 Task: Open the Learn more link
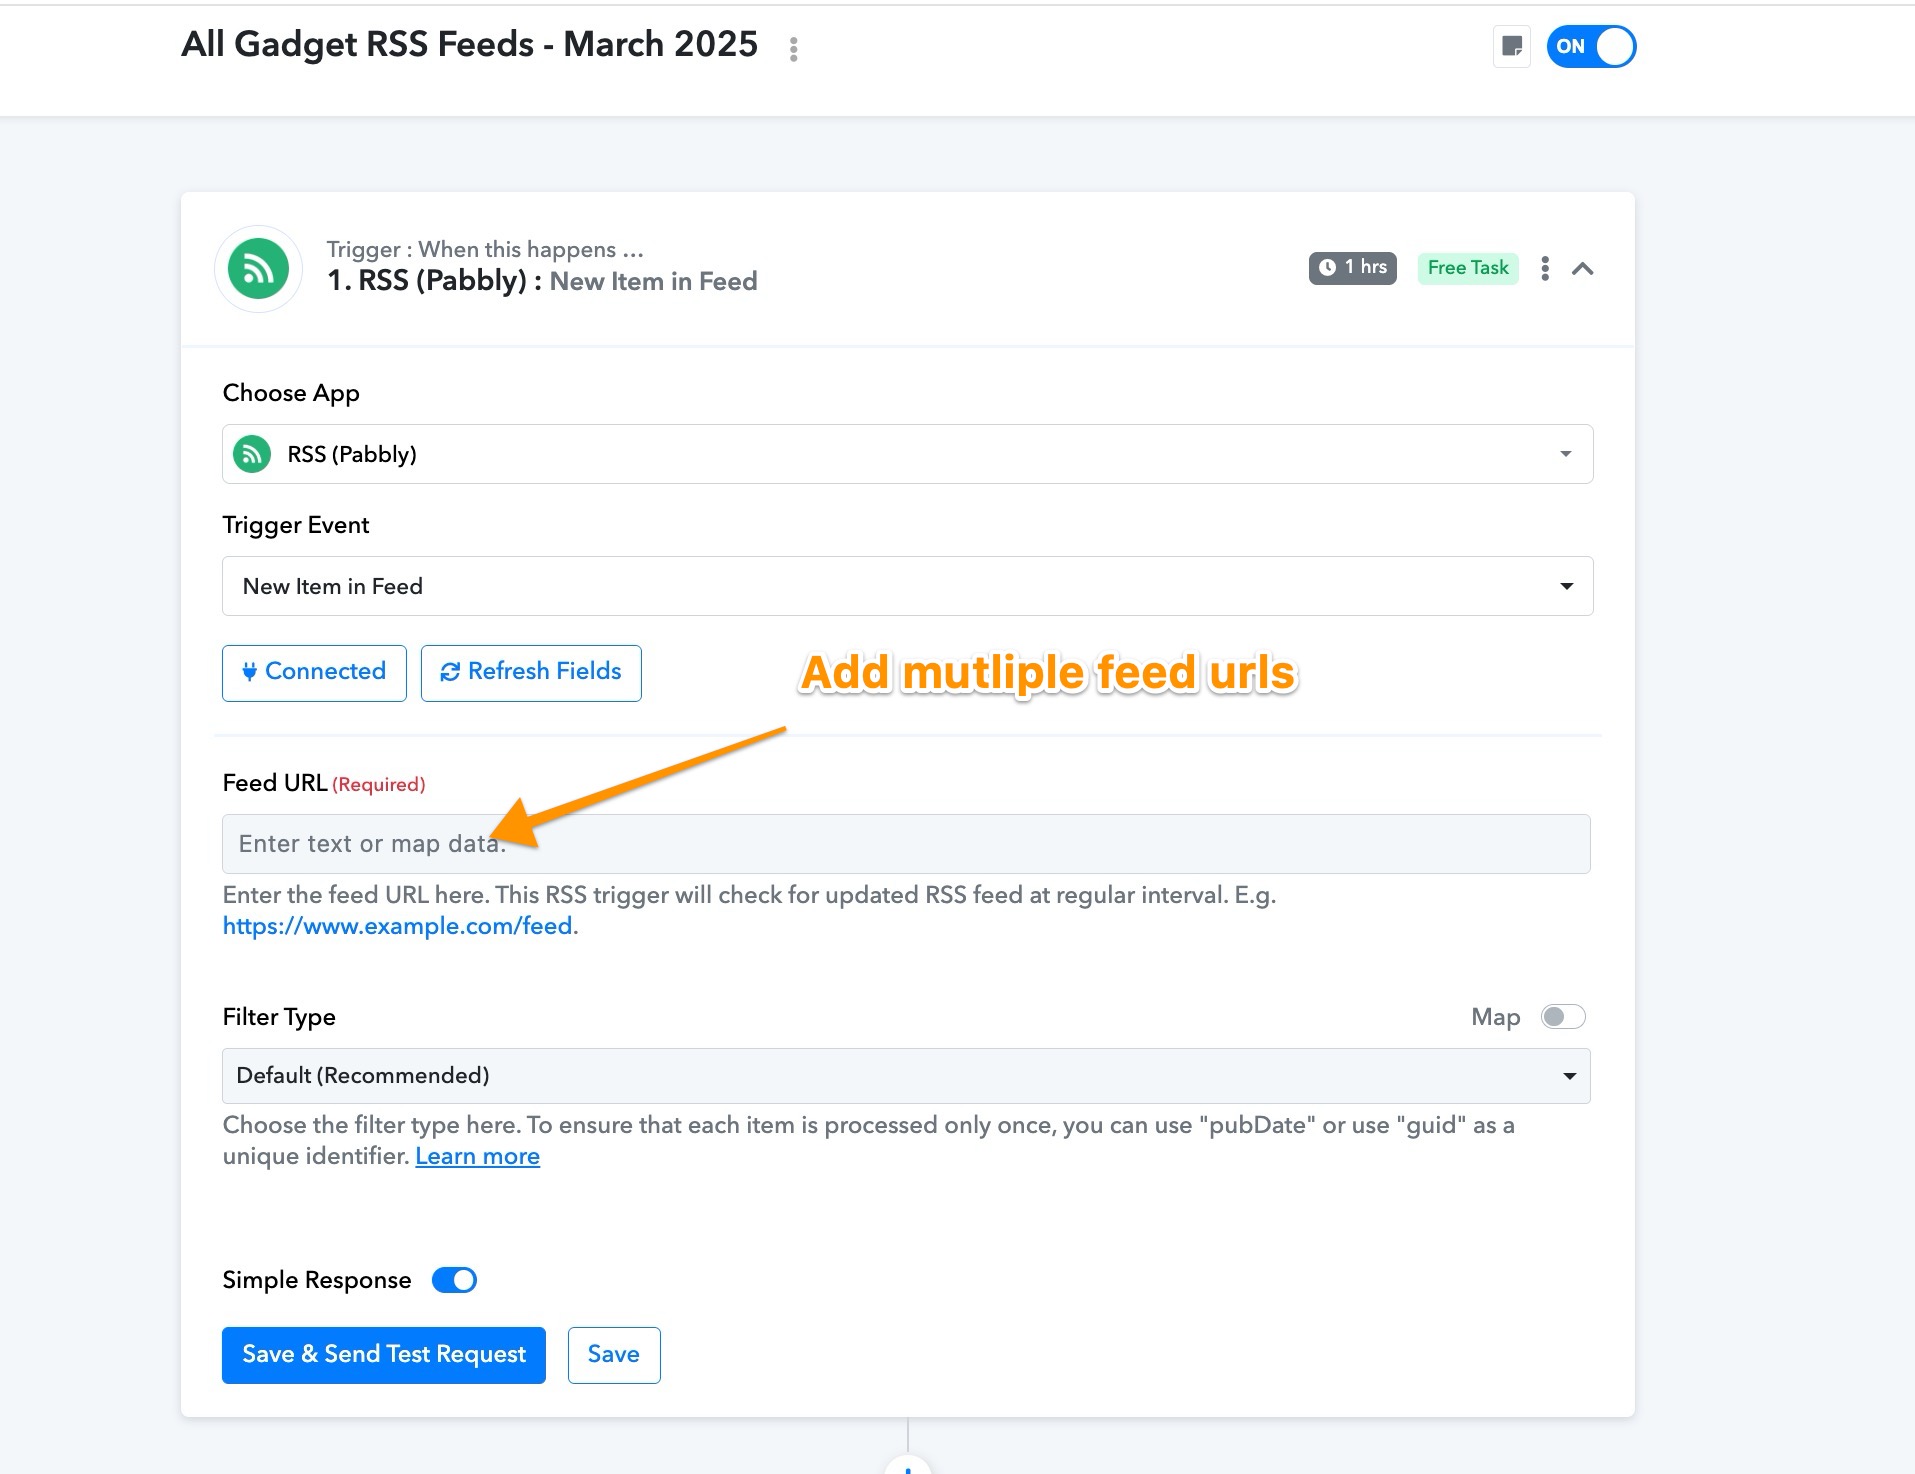tap(477, 1156)
